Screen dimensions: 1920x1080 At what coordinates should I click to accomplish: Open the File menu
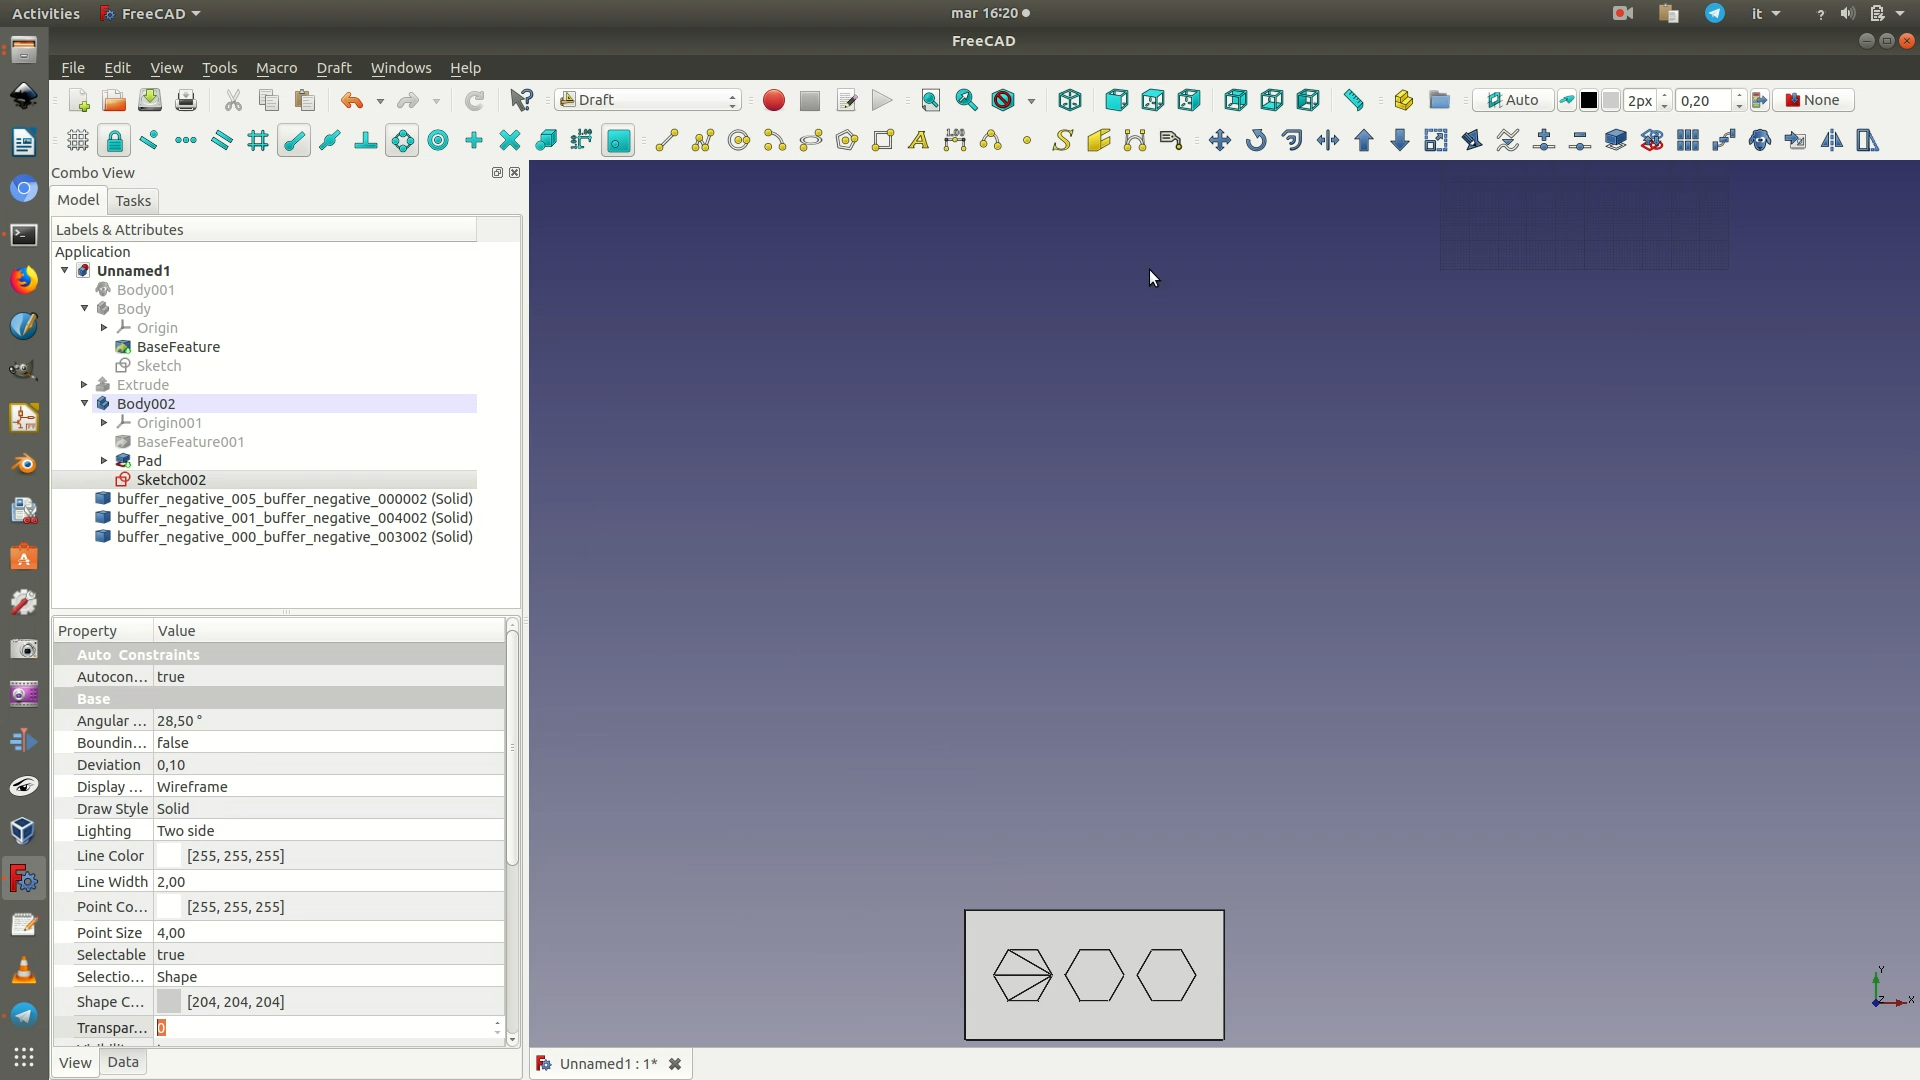tap(73, 68)
